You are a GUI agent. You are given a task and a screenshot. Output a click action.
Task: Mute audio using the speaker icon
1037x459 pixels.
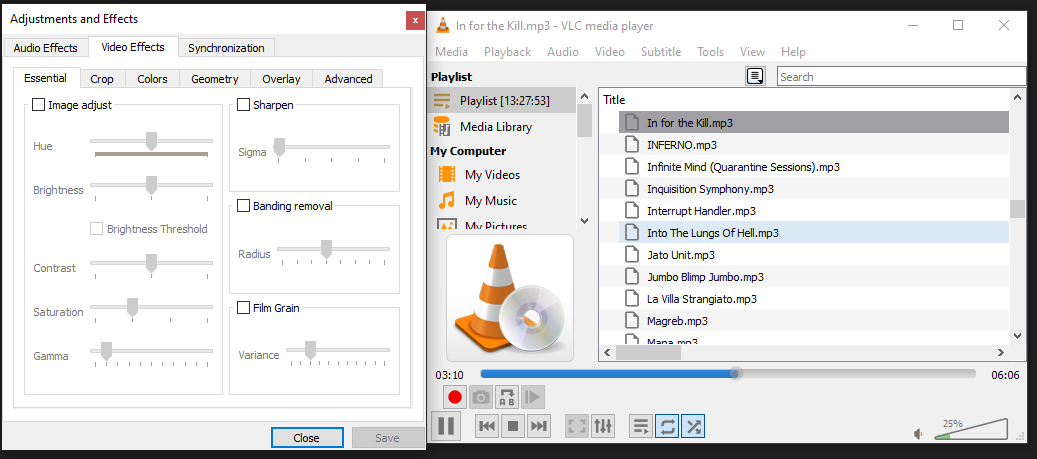[x=919, y=434]
